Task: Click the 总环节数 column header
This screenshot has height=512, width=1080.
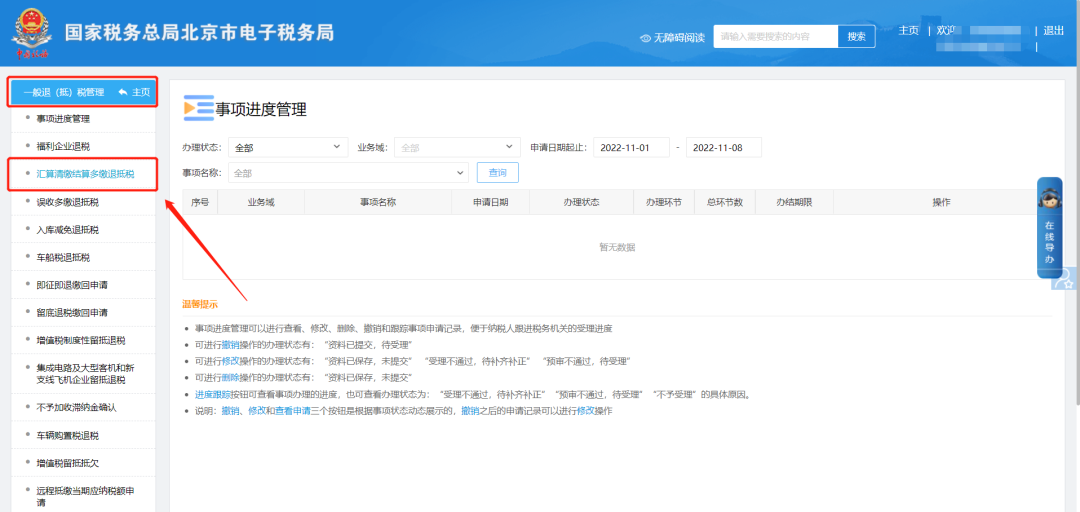Action: (x=725, y=203)
